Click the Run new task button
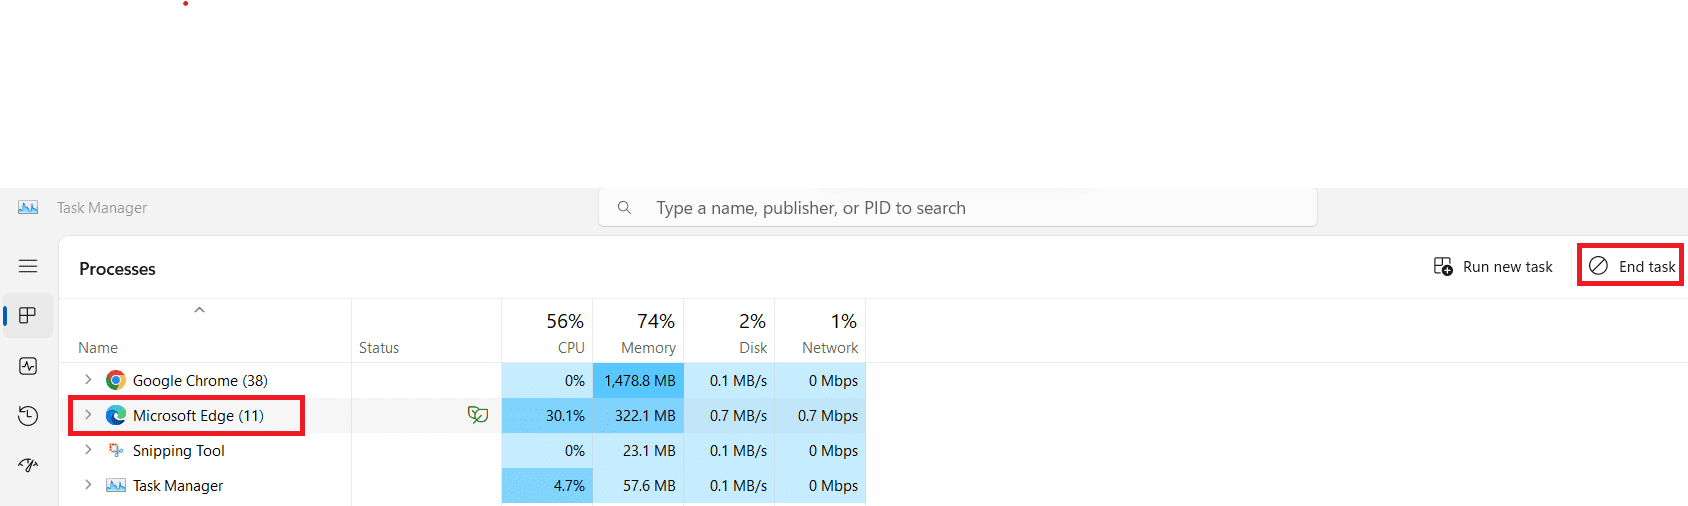This screenshot has height=506, width=1688. point(1493,266)
